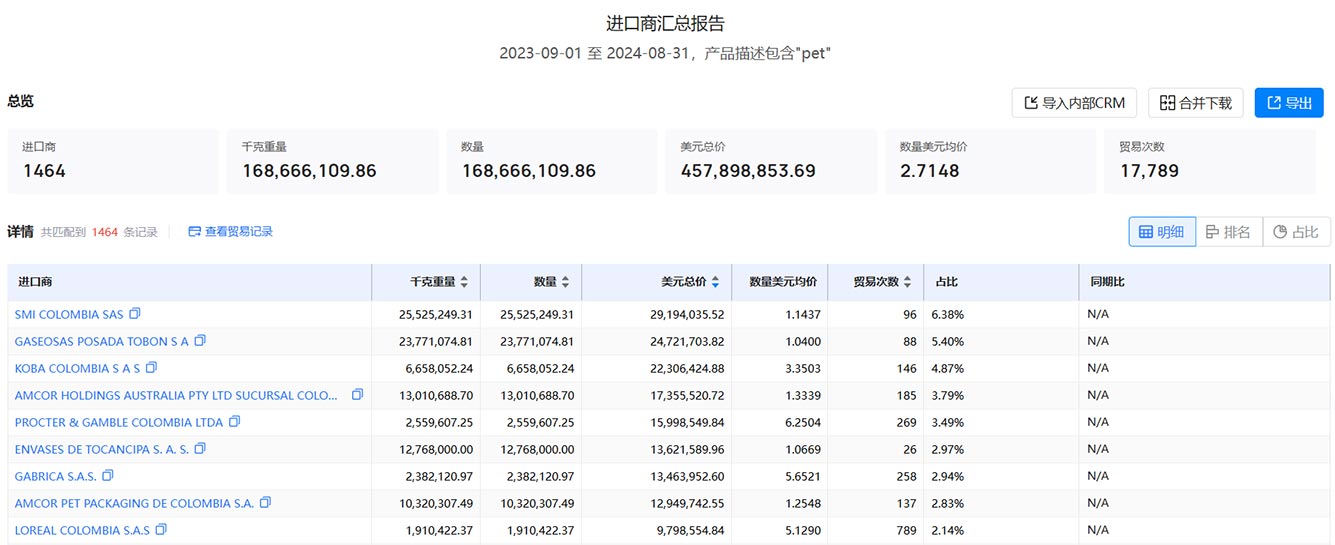Open PROCTER & GAMBLE COLOMBIA LTDA link
This screenshot has height=545, width=1335.
coord(119,423)
